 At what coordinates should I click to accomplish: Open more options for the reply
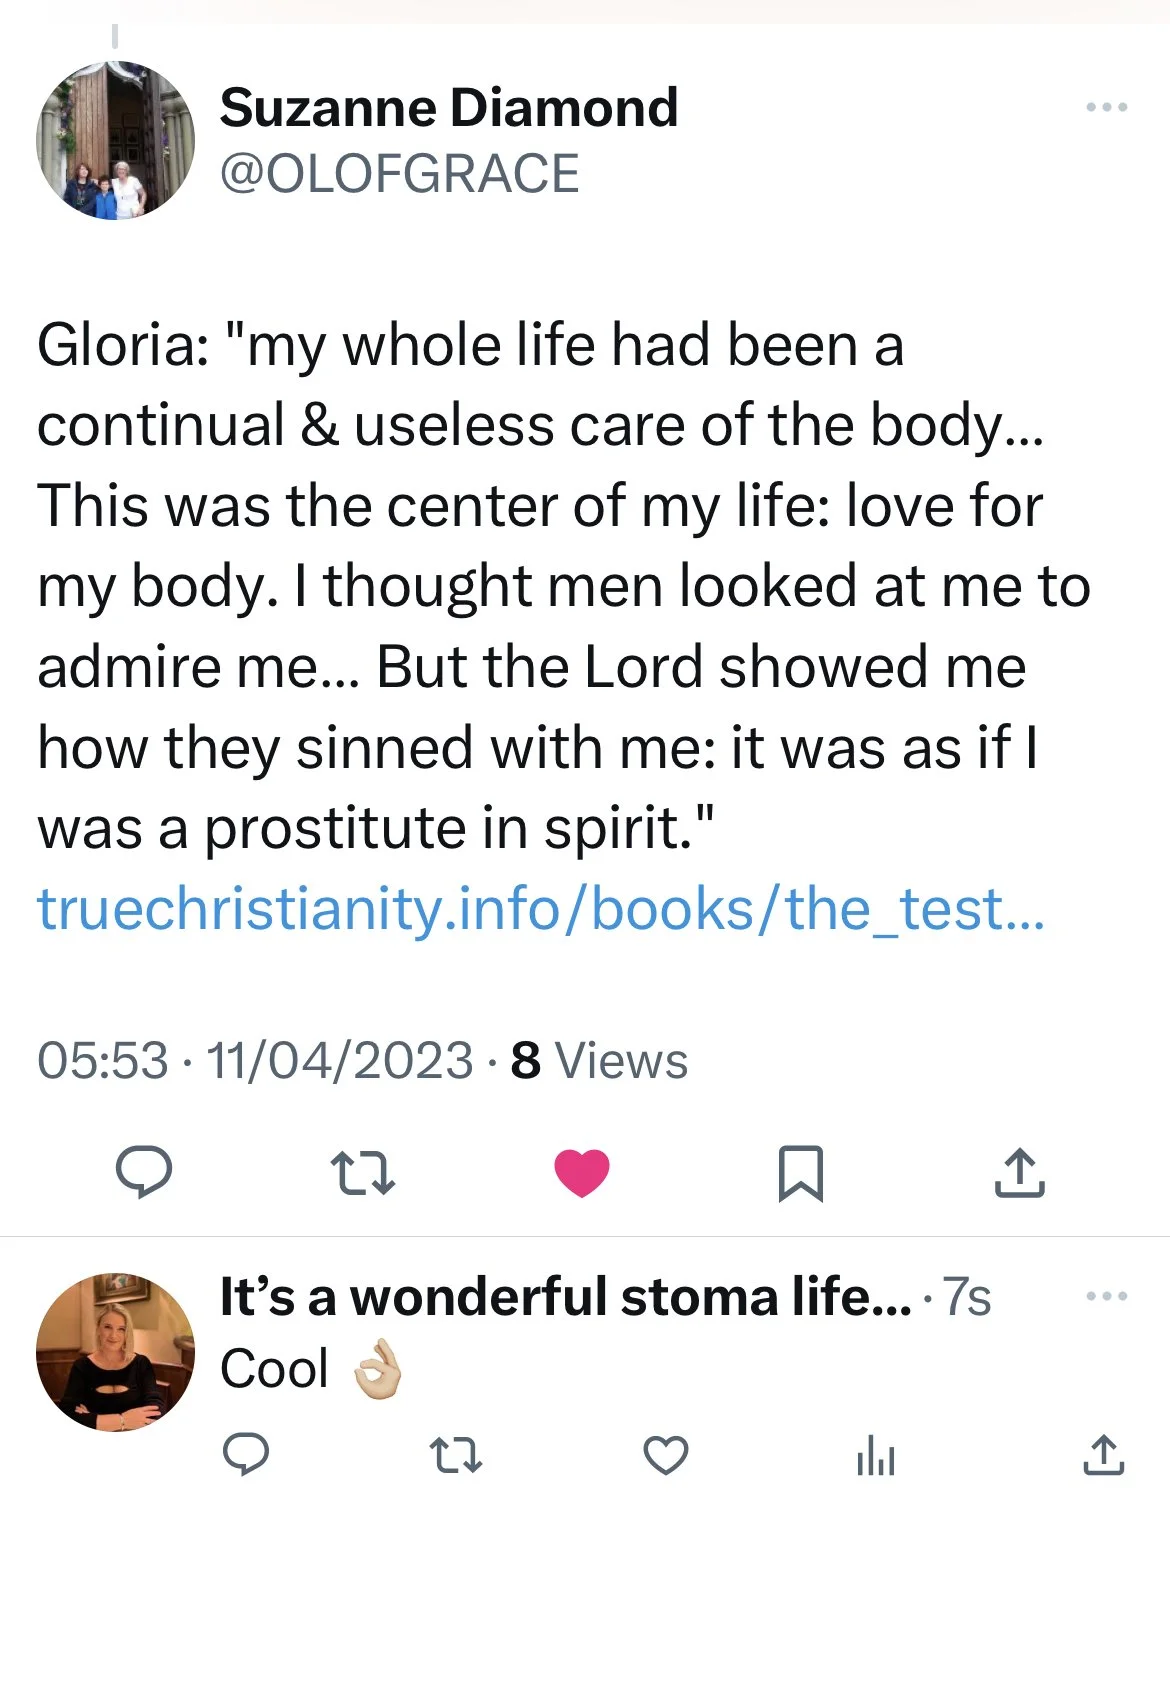point(1107,1296)
